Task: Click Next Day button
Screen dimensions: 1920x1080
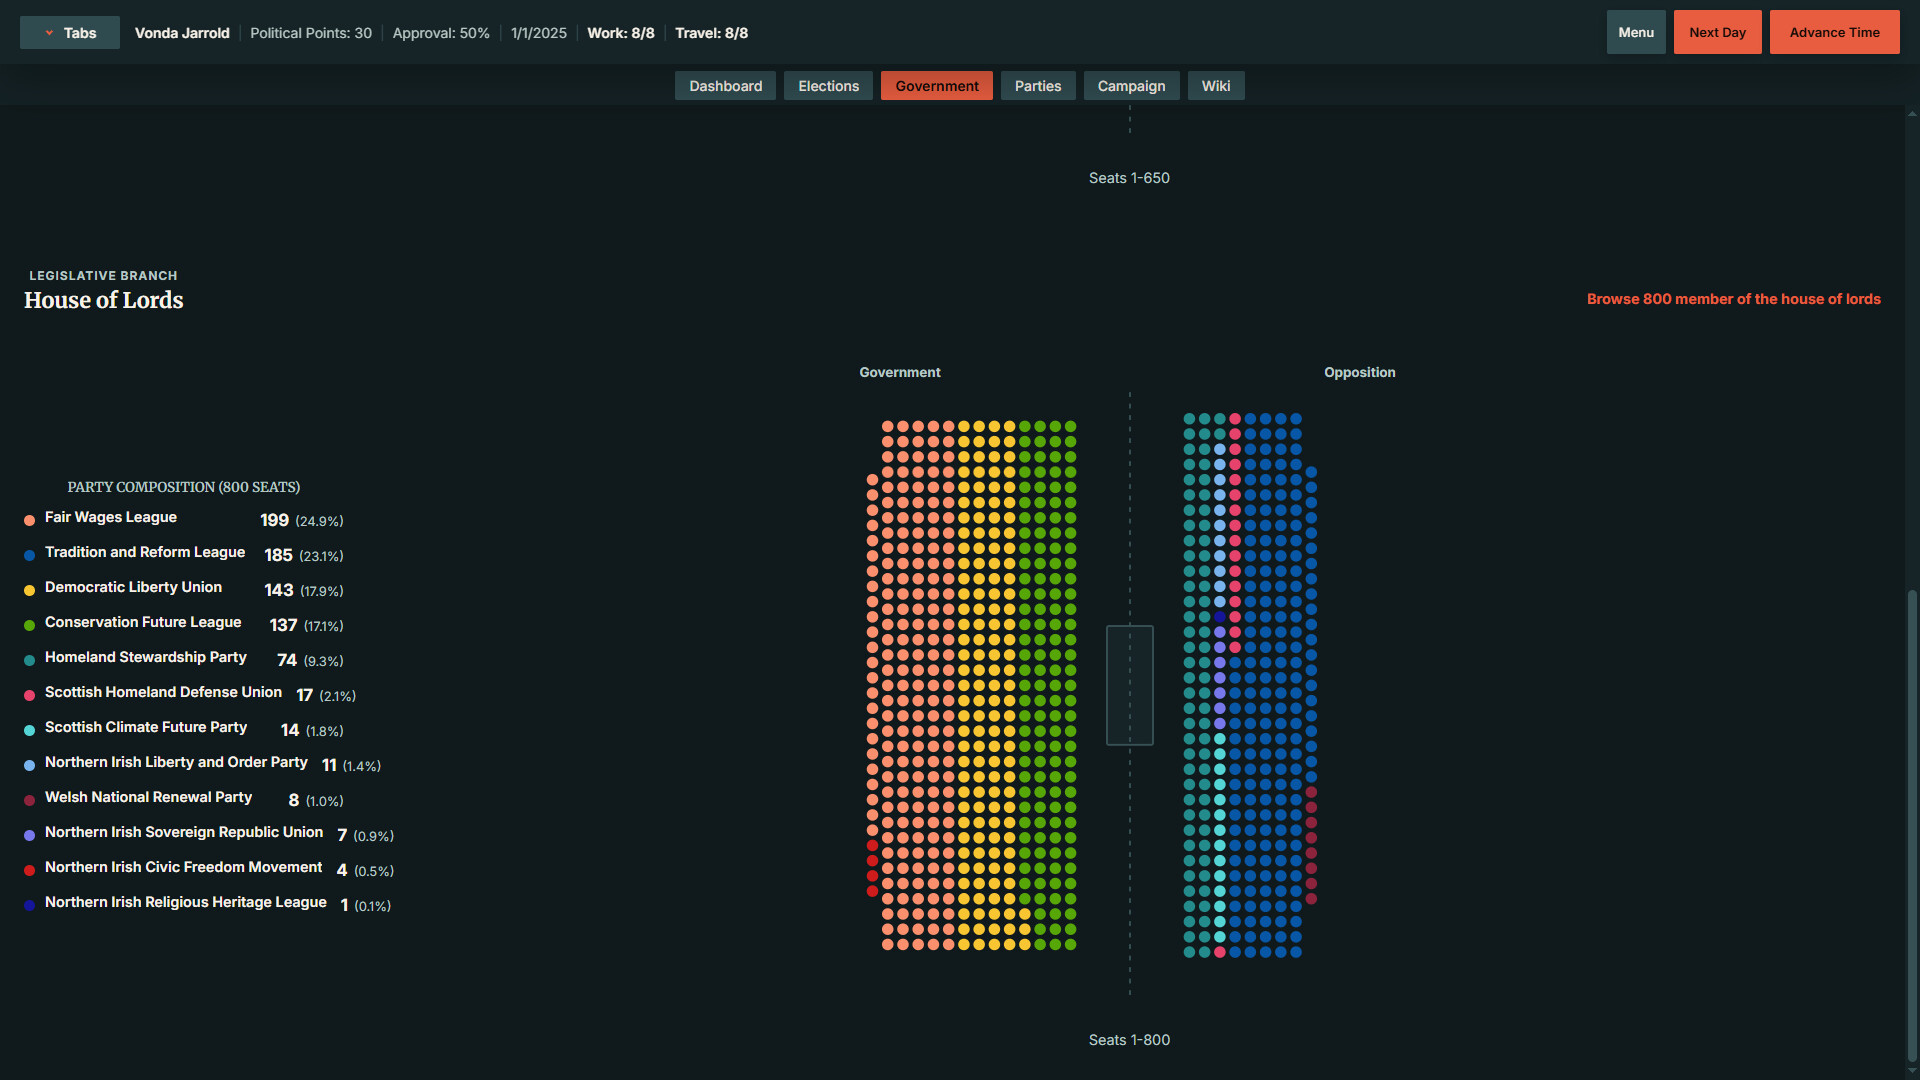Action: [x=1717, y=33]
